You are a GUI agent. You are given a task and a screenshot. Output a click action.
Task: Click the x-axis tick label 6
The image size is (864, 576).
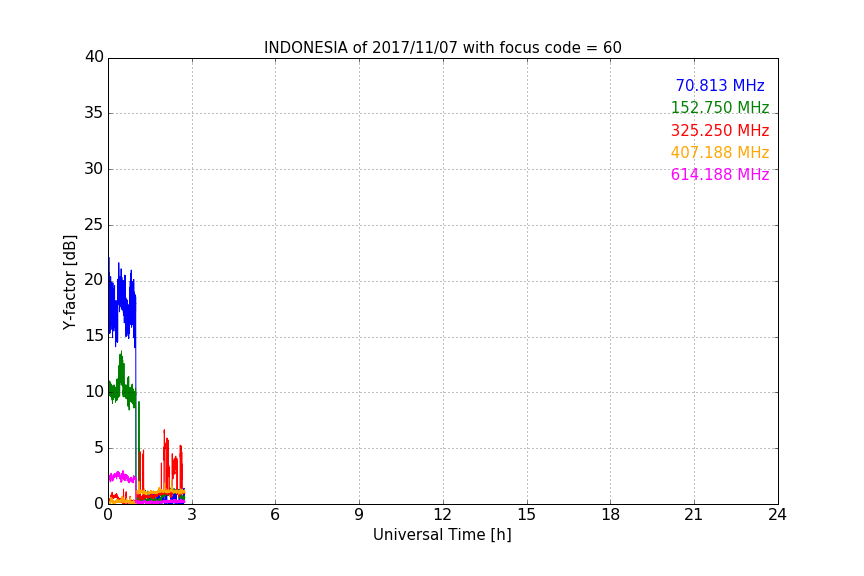(x=275, y=515)
